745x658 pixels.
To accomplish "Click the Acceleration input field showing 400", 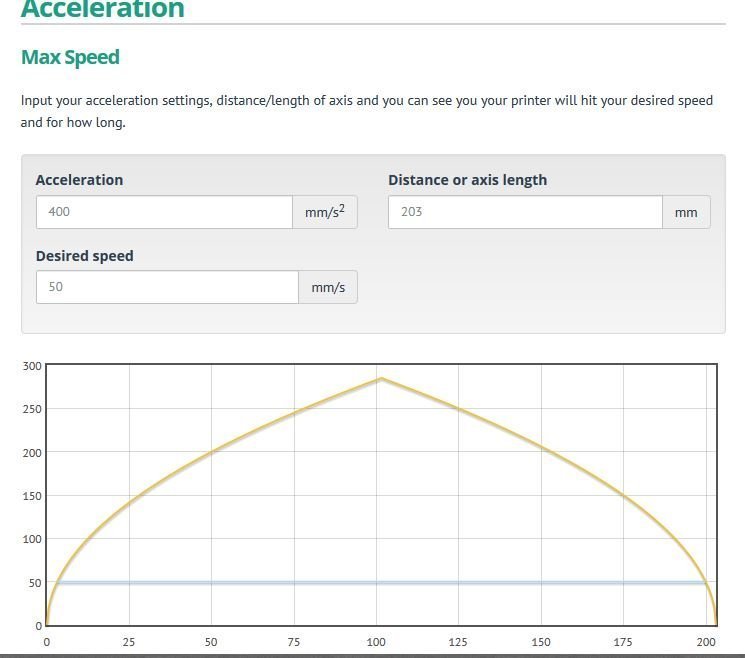I will (x=164, y=212).
